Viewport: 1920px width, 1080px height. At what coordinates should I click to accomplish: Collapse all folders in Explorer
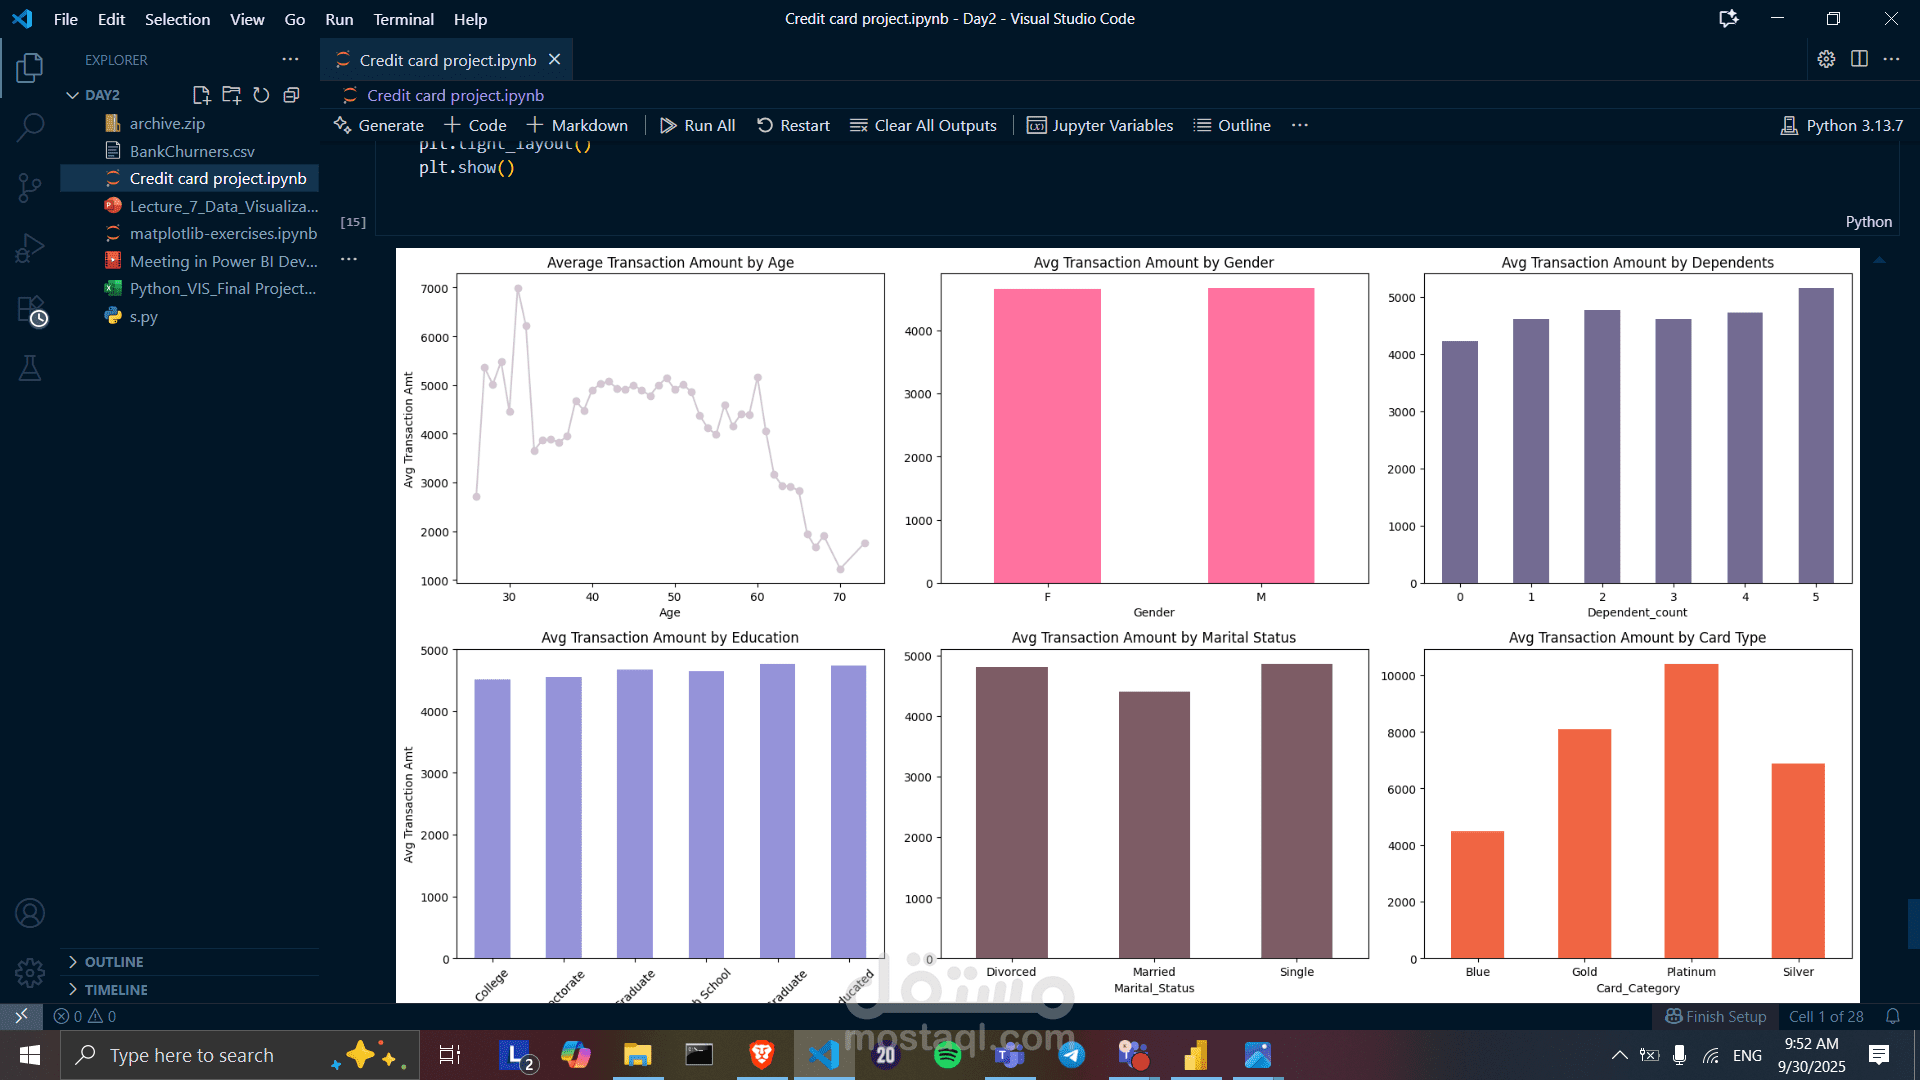[291, 95]
